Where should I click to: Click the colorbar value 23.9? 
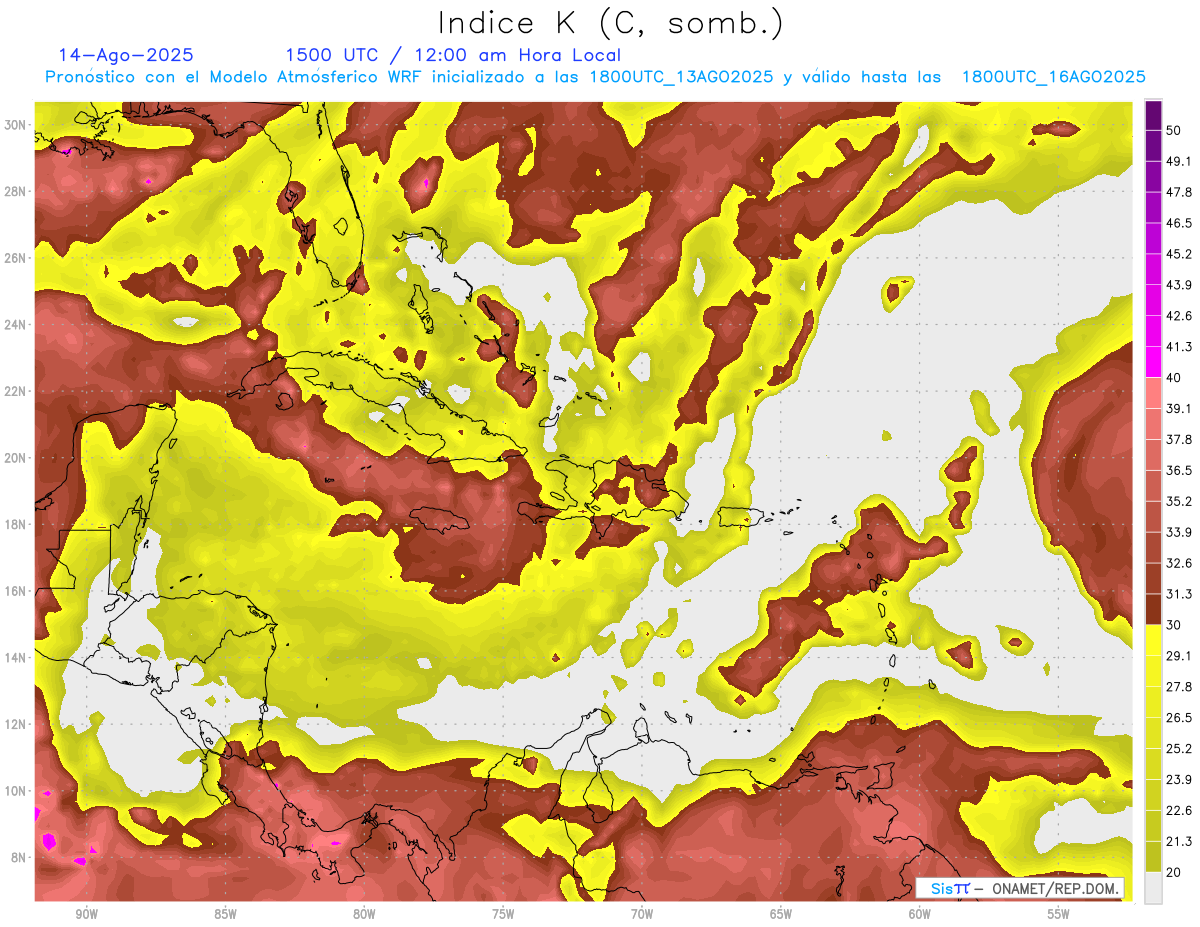pyautogui.click(x=1178, y=779)
